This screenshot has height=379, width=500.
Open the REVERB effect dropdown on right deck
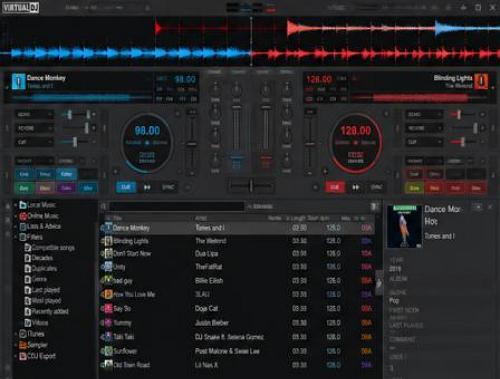424,128
